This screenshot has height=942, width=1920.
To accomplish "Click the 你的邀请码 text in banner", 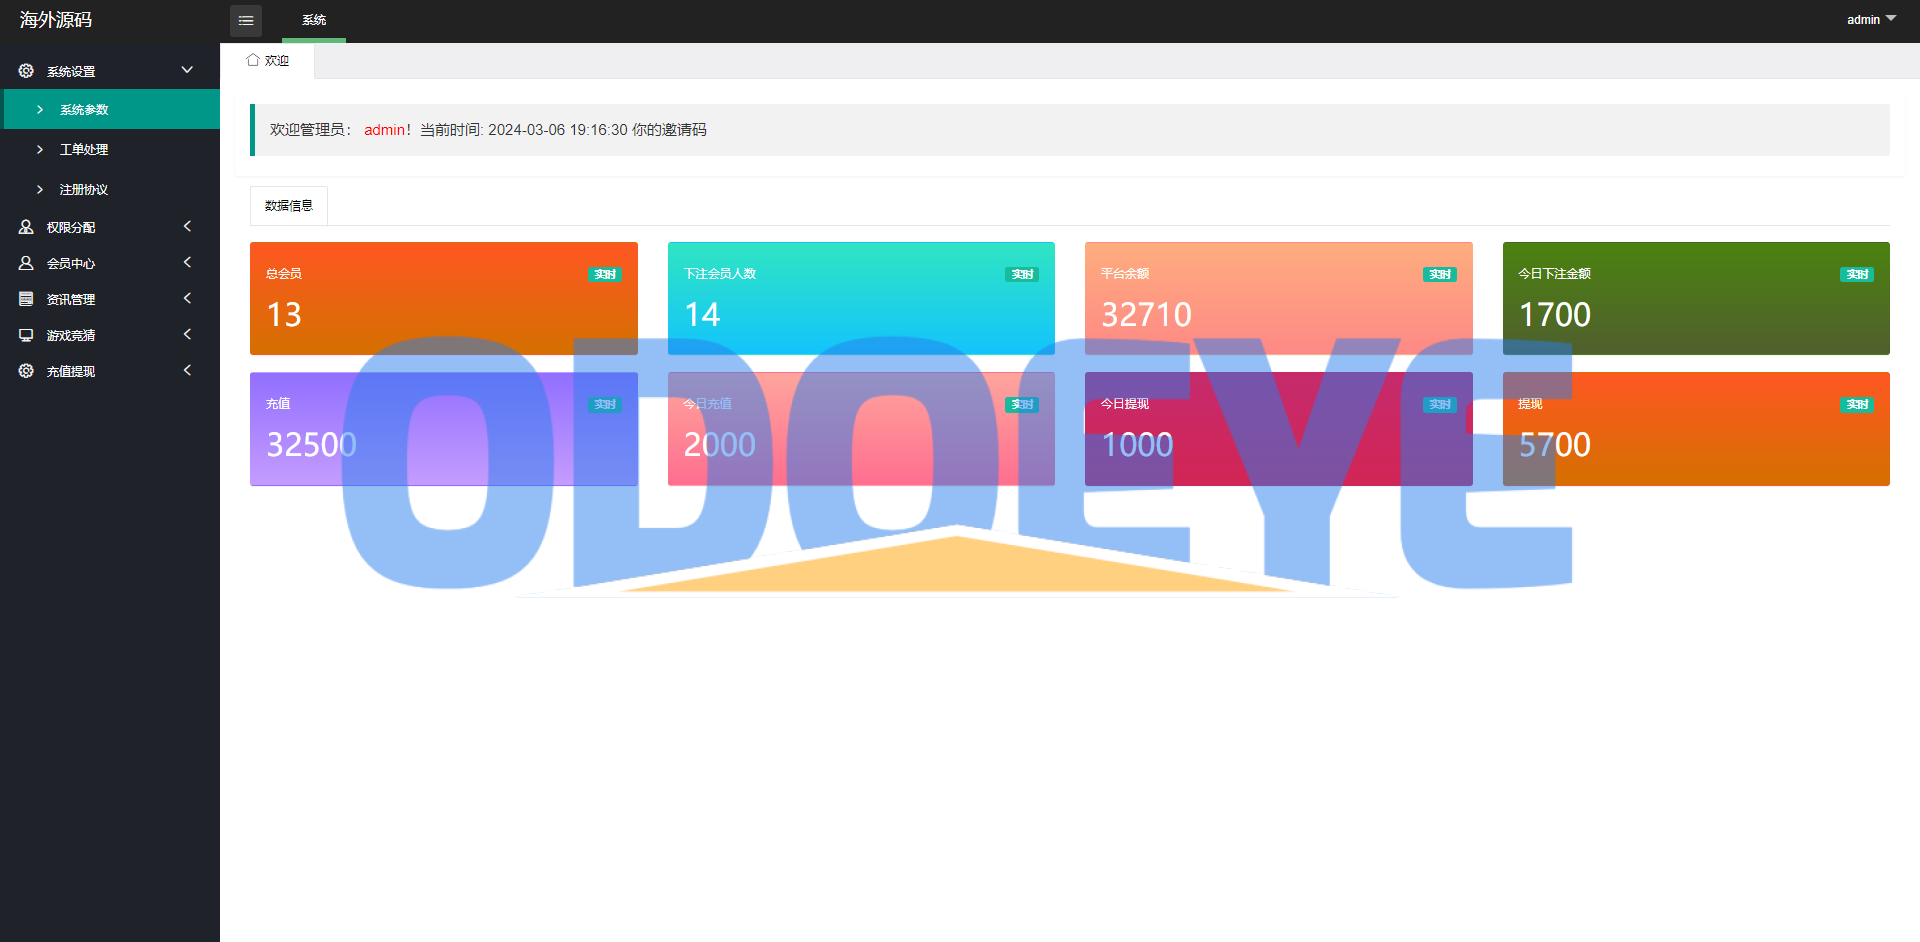I will coord(669,130).
